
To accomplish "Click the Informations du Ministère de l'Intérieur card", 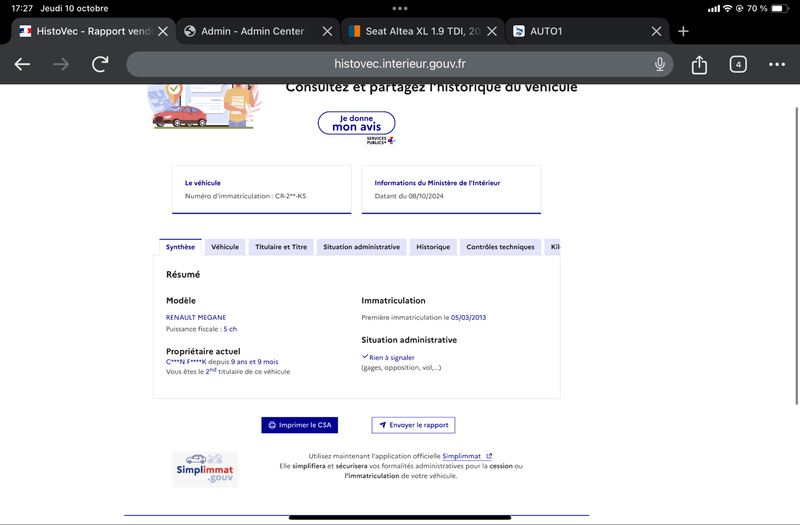I will (x=452, y=189).
